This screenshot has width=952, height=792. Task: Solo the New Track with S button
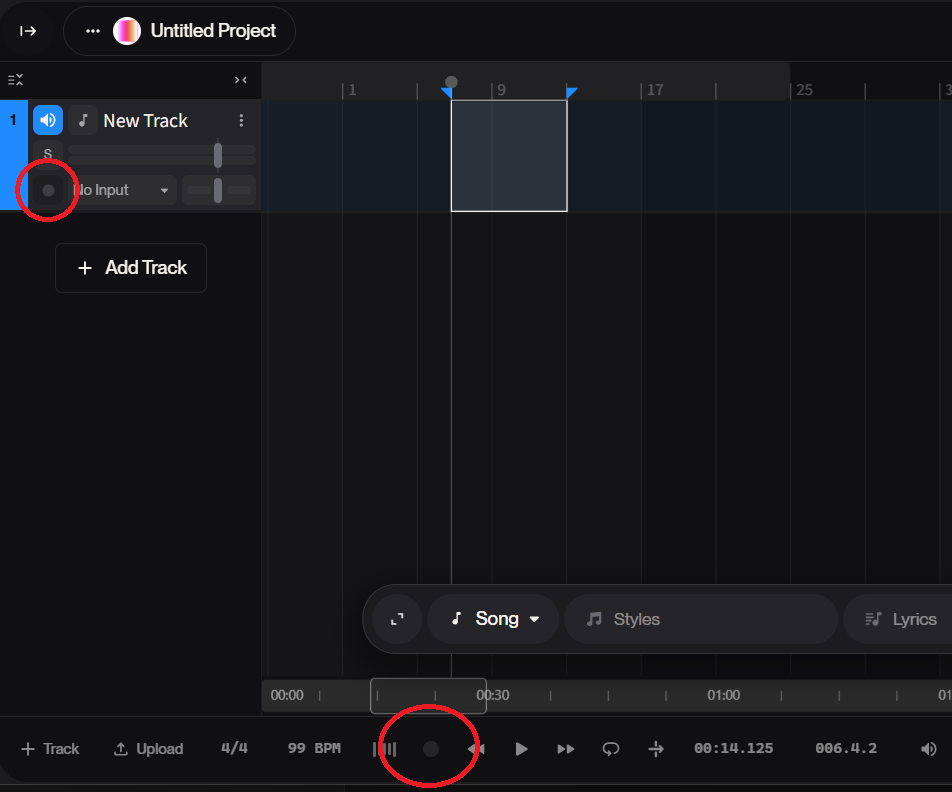[x=48, y=153]
